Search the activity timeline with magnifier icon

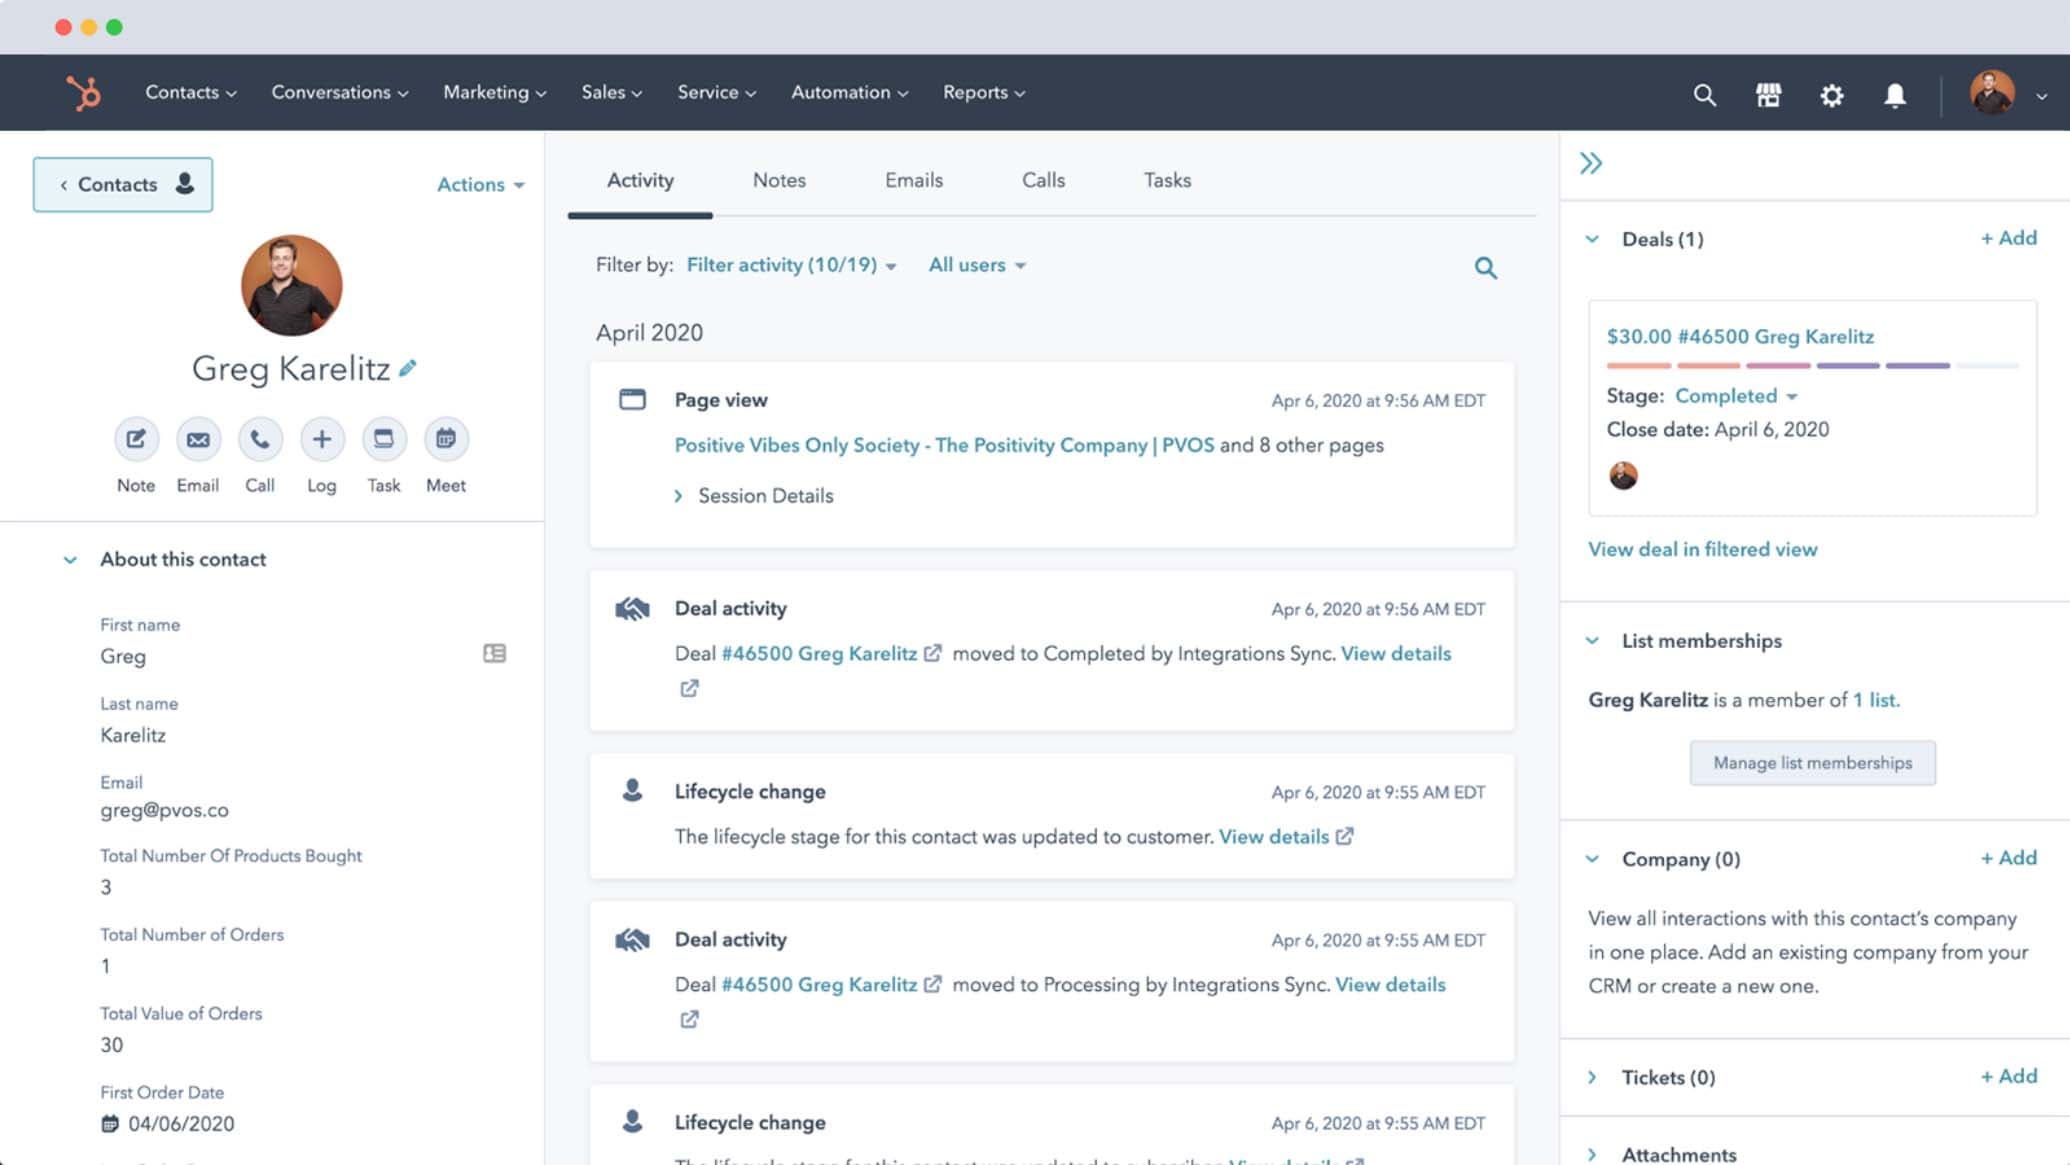[1485, 267]
